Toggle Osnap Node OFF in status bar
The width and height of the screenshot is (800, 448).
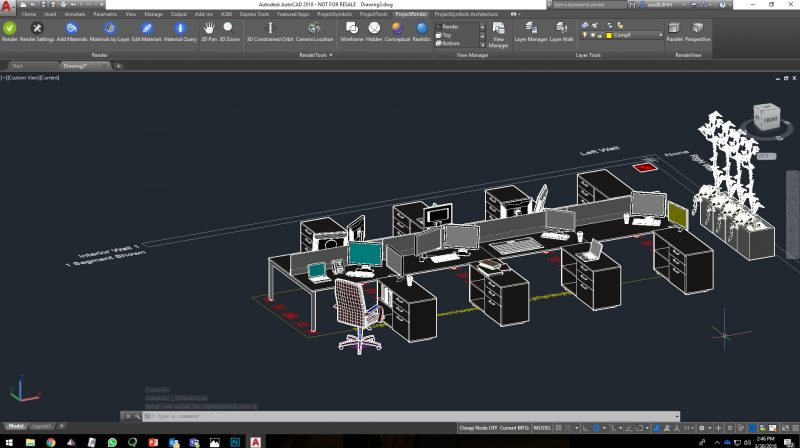[477, 427]
